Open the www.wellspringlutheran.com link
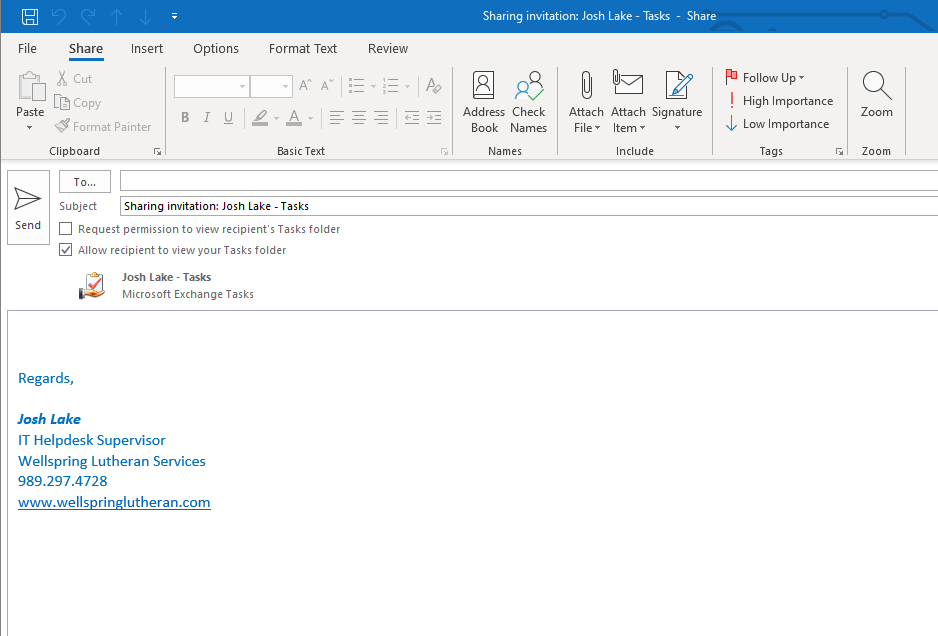Screen dimensions: 938x636 pos(114,502)
